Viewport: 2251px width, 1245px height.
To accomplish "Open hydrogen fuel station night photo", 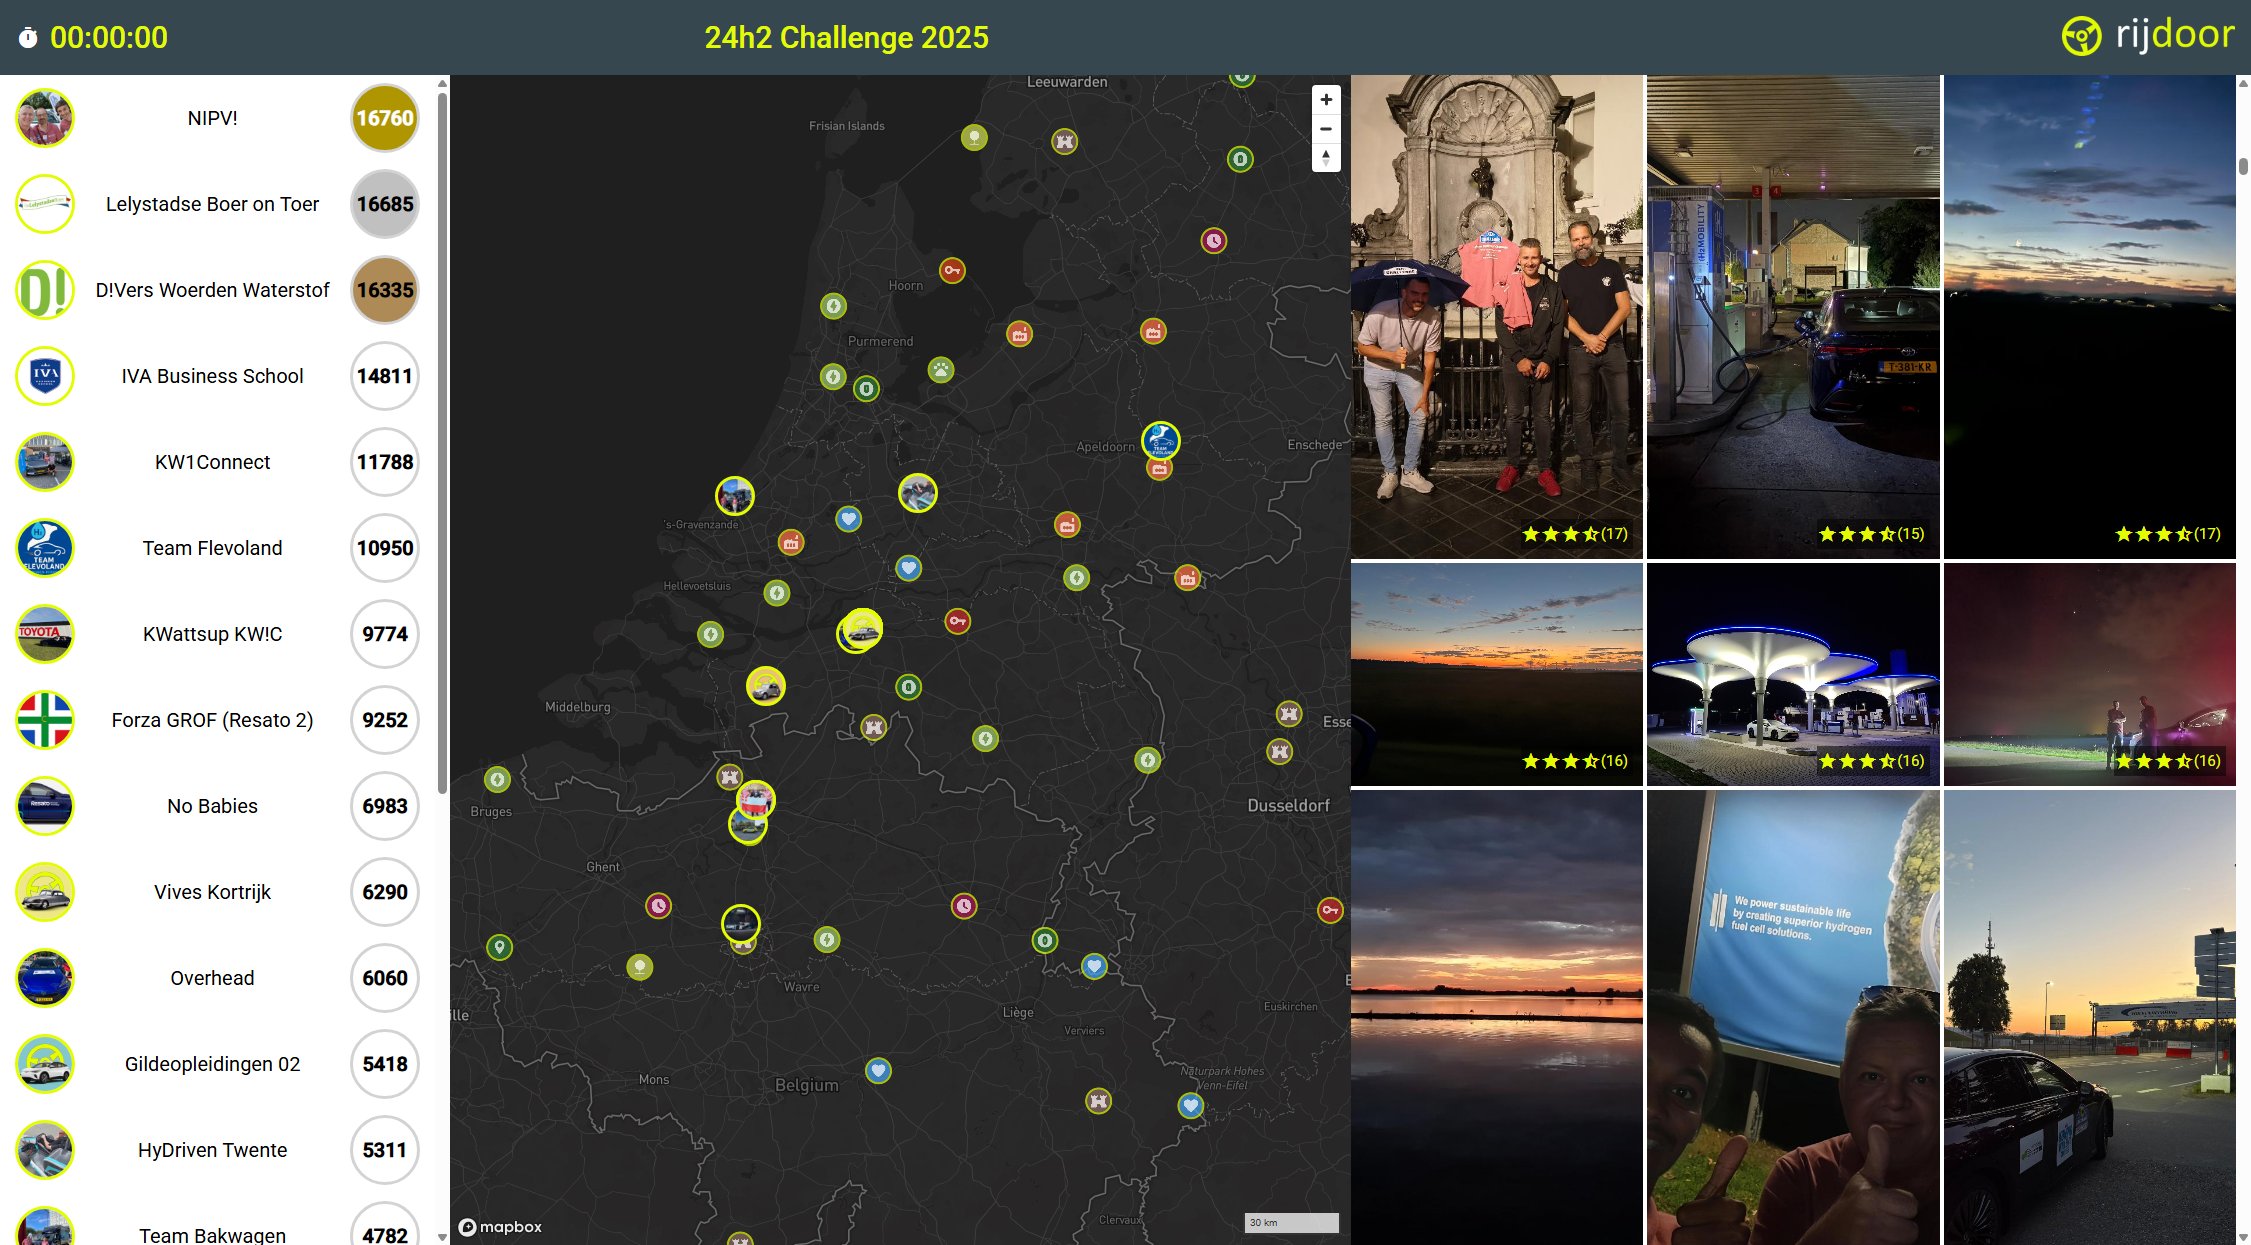I will 1793,316.
